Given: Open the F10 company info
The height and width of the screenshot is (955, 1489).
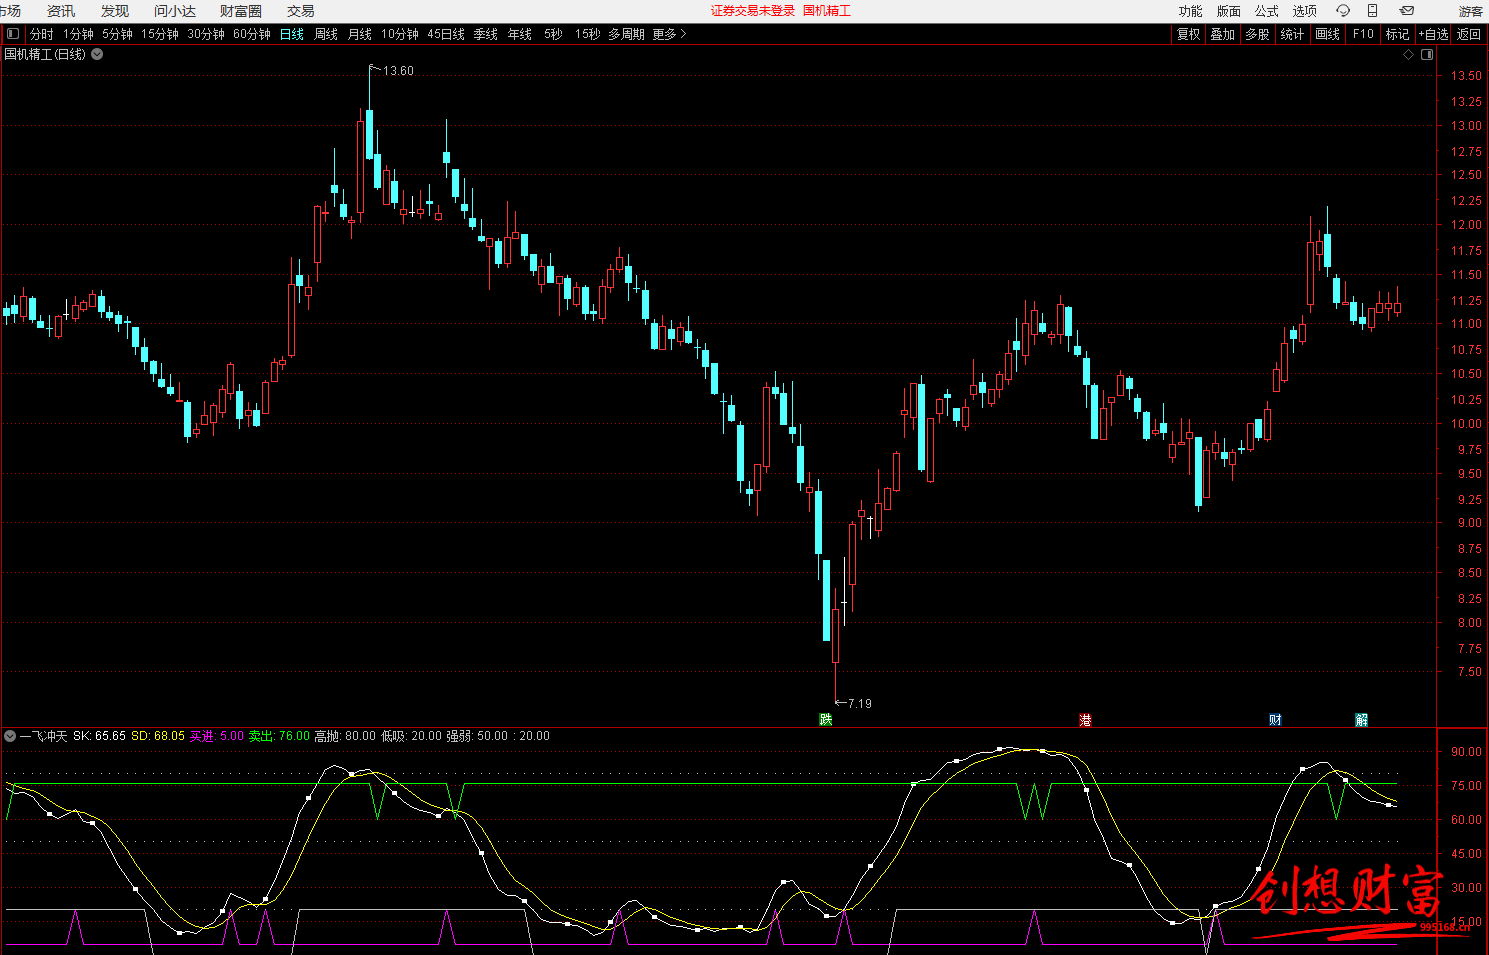Looking at the screenshot, I should point(1363,34).
